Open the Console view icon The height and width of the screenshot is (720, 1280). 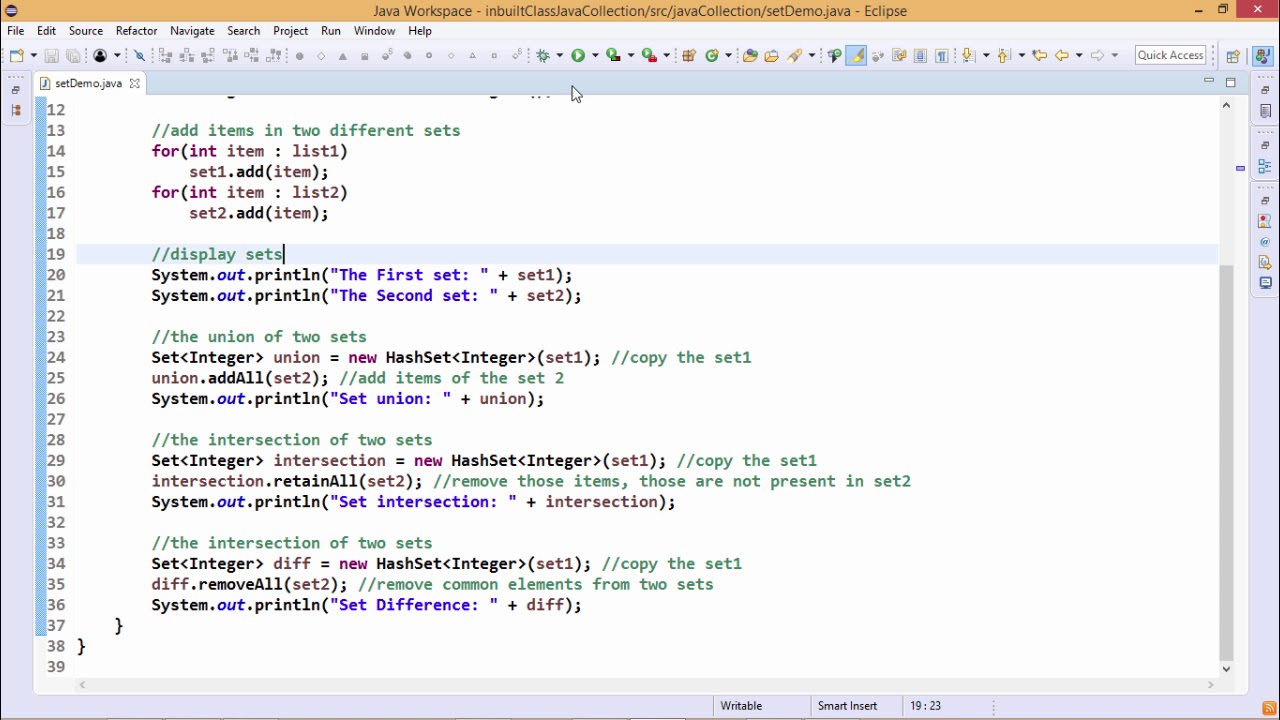pyautogui.click(x=1265, y=284)
